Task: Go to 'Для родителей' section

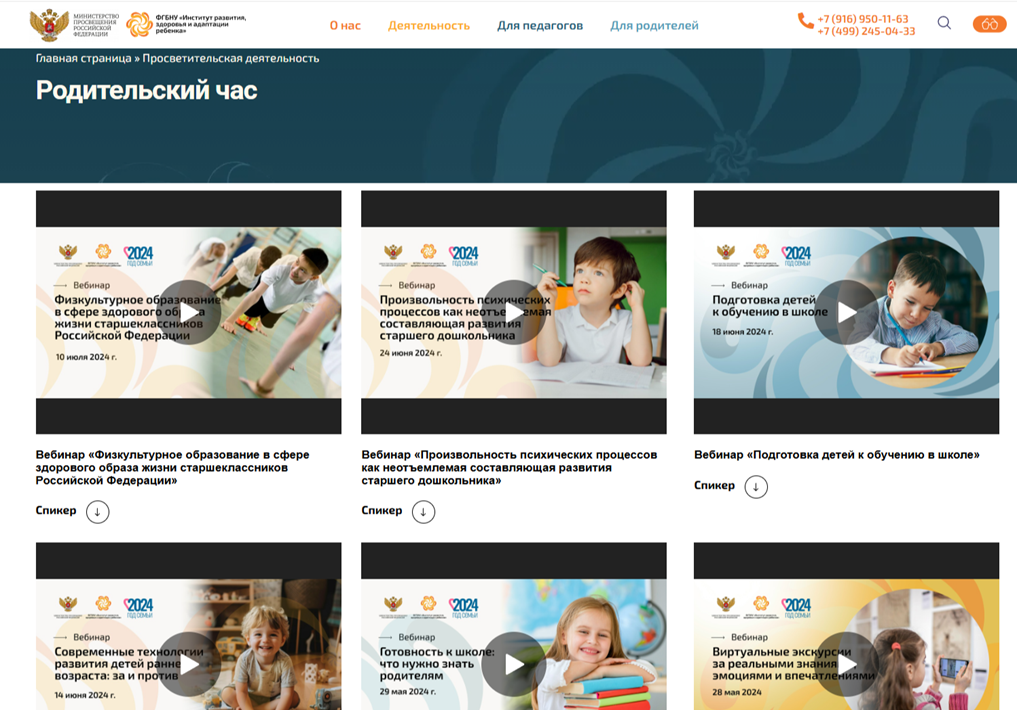Action: [654, 25]
